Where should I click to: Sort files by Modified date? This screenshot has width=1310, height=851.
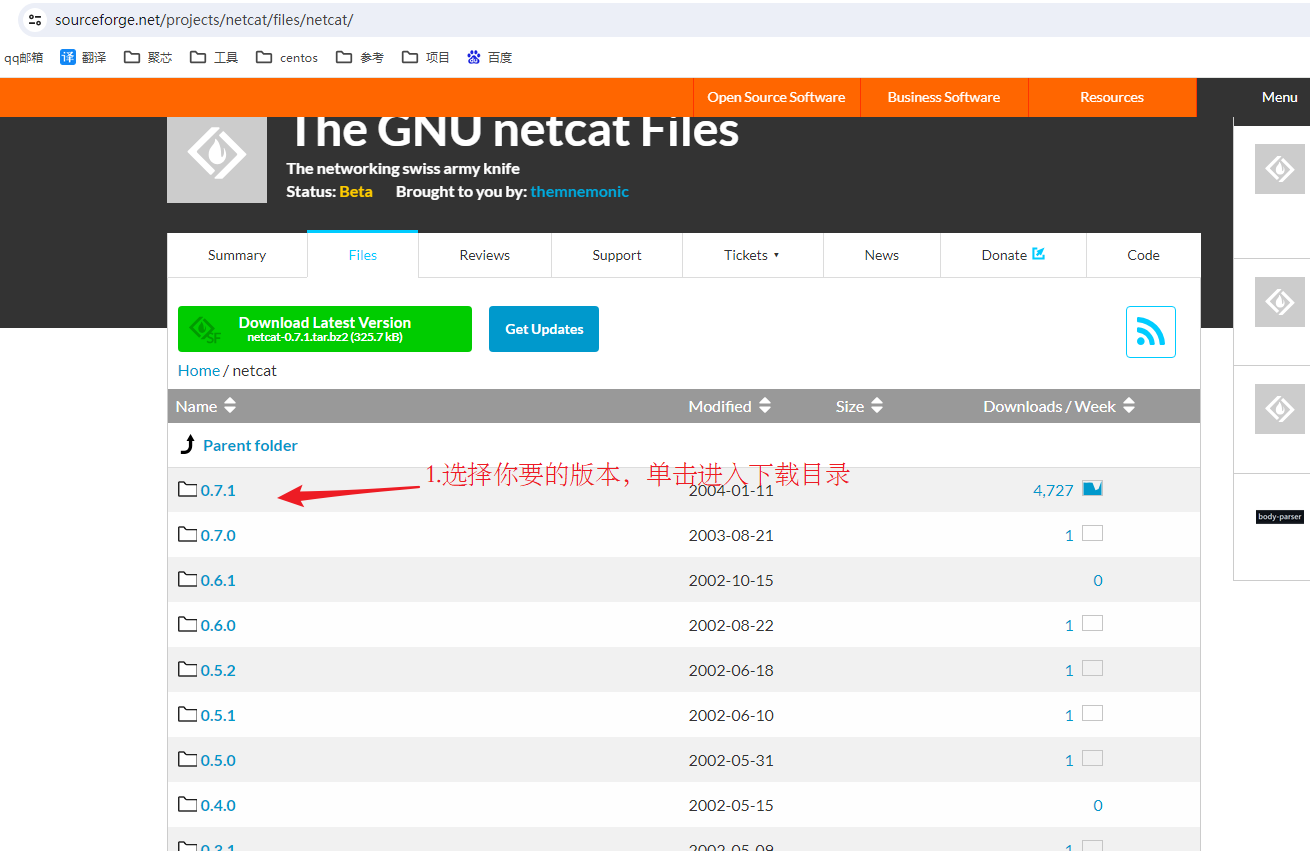click(x=729, y=406)
